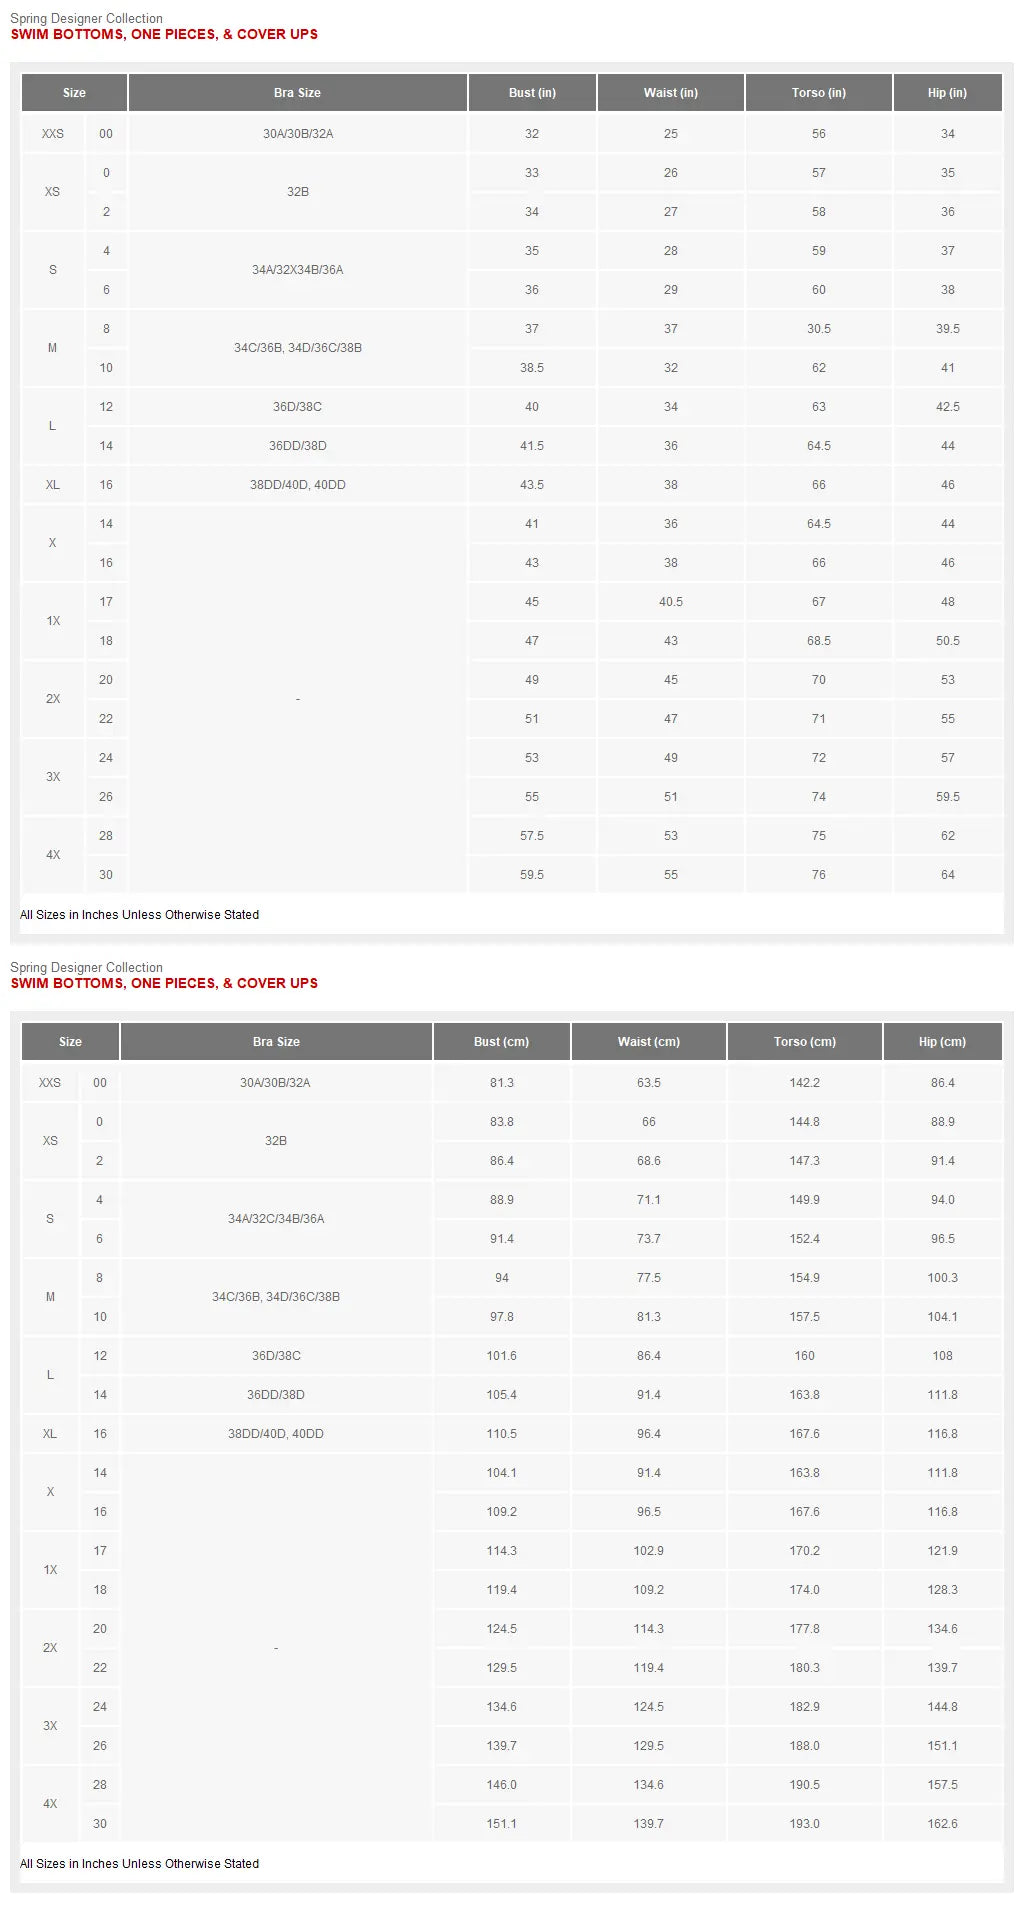The width and height of the screenshot is (1024, 1908).
Task: Select the 34A/32C/34B/36A bra size cell
Action: (276, 1219)
